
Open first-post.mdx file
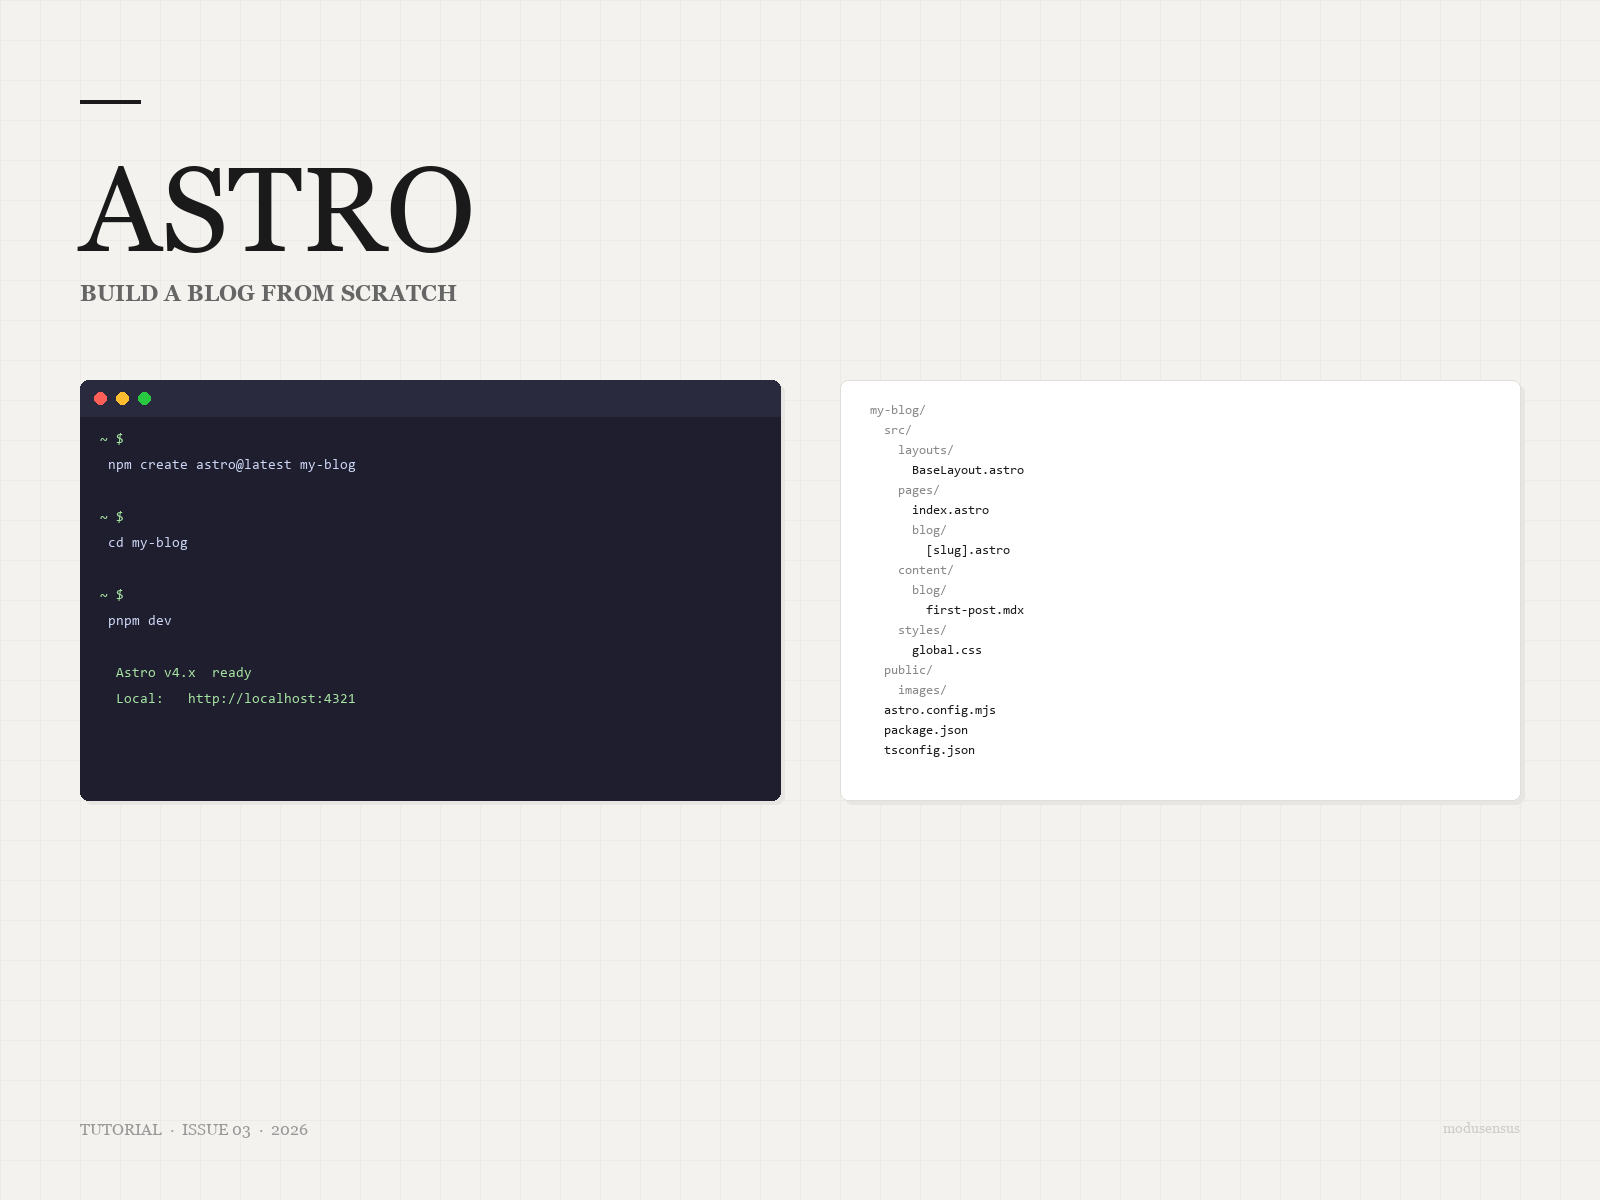[x=975, y=610]
